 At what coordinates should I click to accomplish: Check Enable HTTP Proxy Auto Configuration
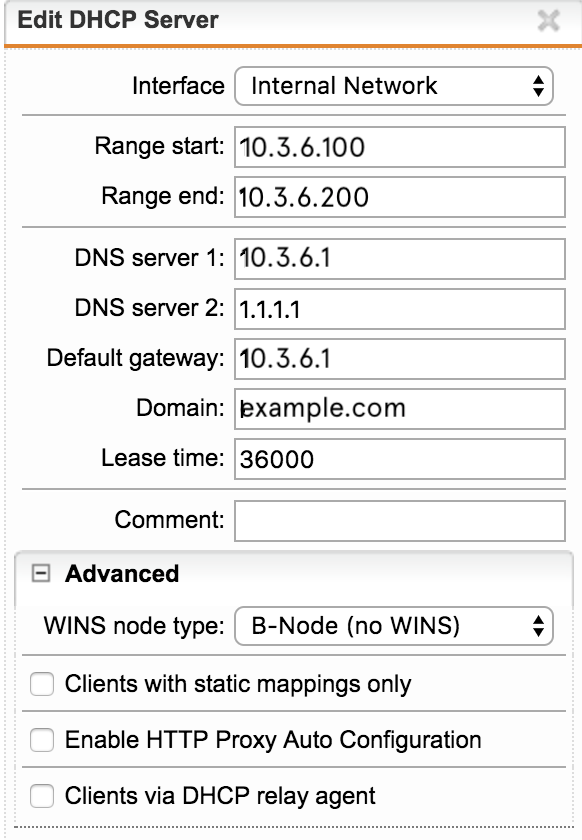pos(42,740)
